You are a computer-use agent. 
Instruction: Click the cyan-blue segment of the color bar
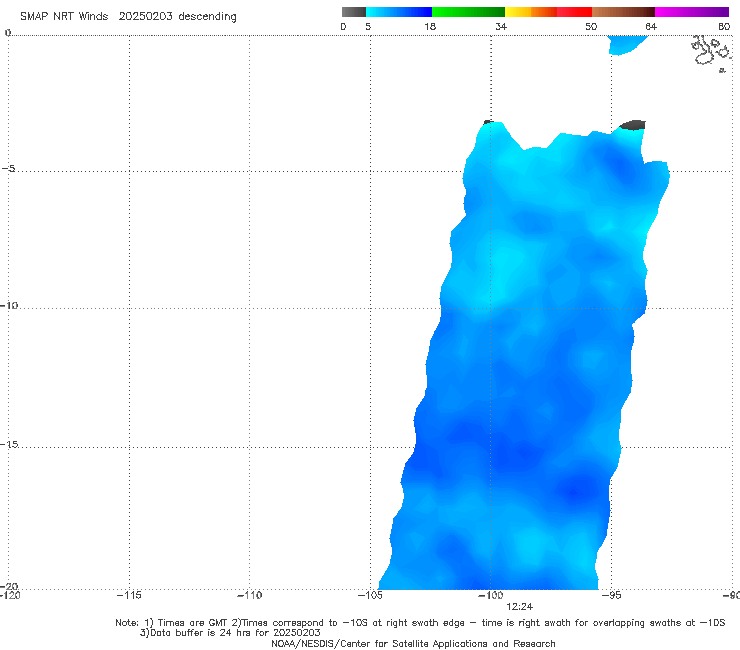pos(399,12)
